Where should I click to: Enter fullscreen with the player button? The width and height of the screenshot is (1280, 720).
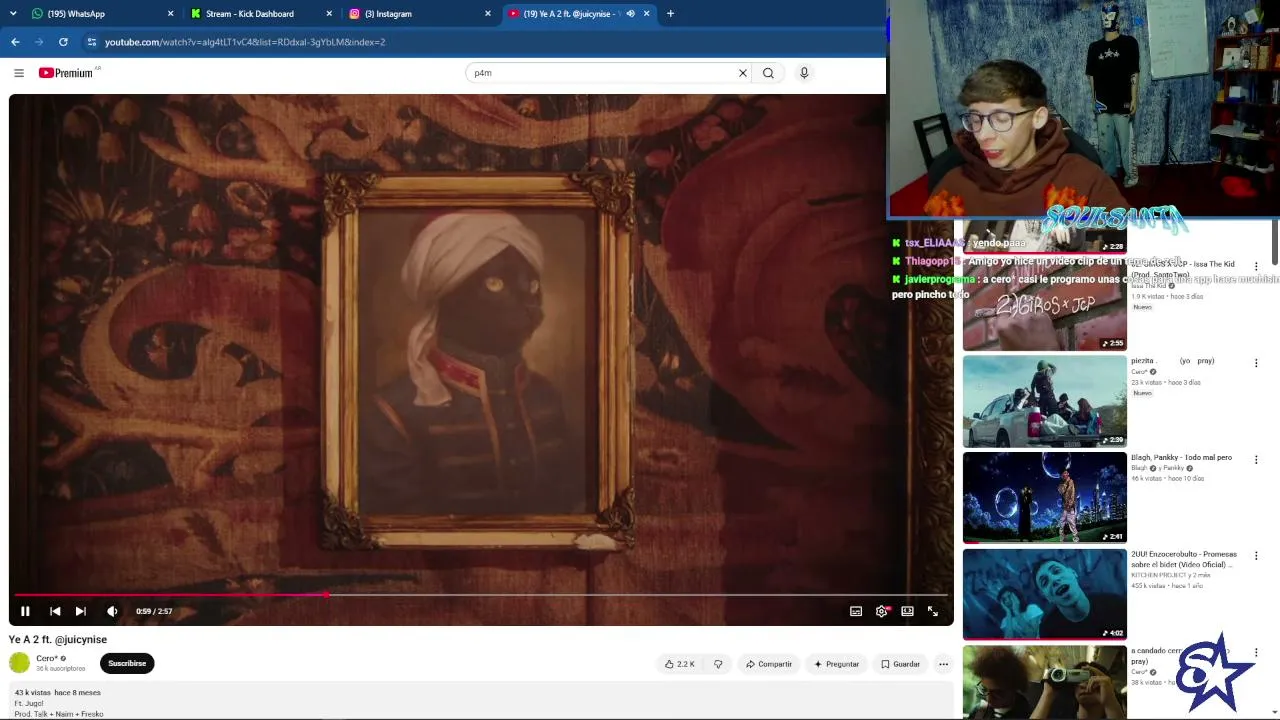[x=932, y=611]
